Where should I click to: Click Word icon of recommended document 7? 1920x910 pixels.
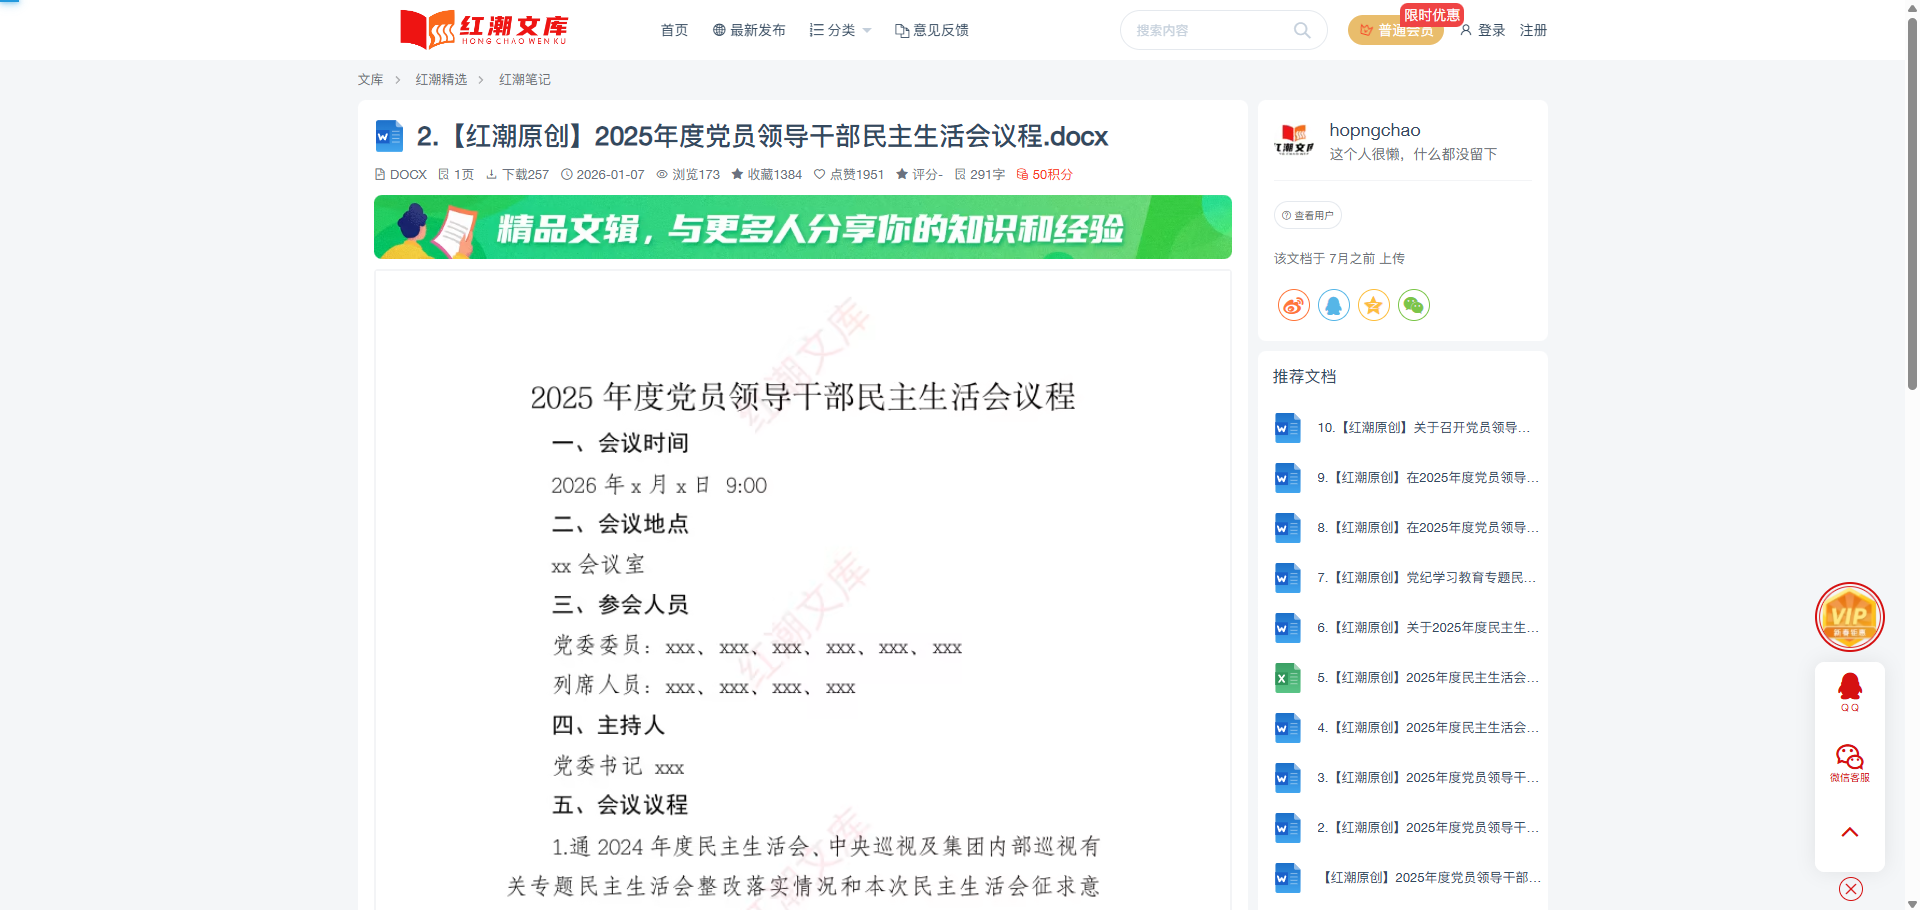pyautogui.click(x=1287, y=578)
